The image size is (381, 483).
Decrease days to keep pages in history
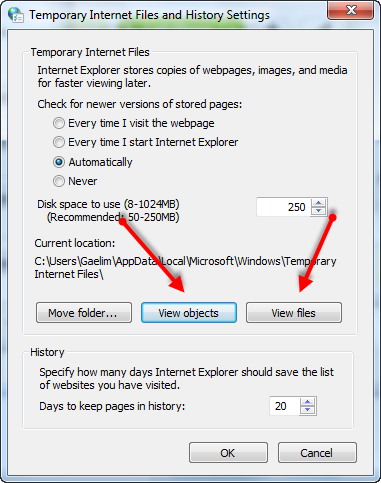click(x=308, y=410)
